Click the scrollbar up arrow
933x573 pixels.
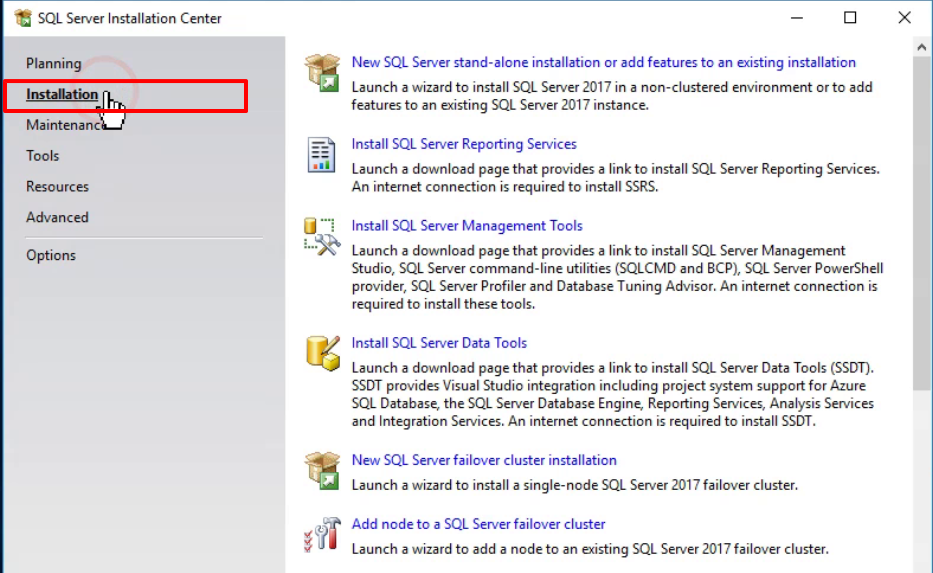(922, 47)
